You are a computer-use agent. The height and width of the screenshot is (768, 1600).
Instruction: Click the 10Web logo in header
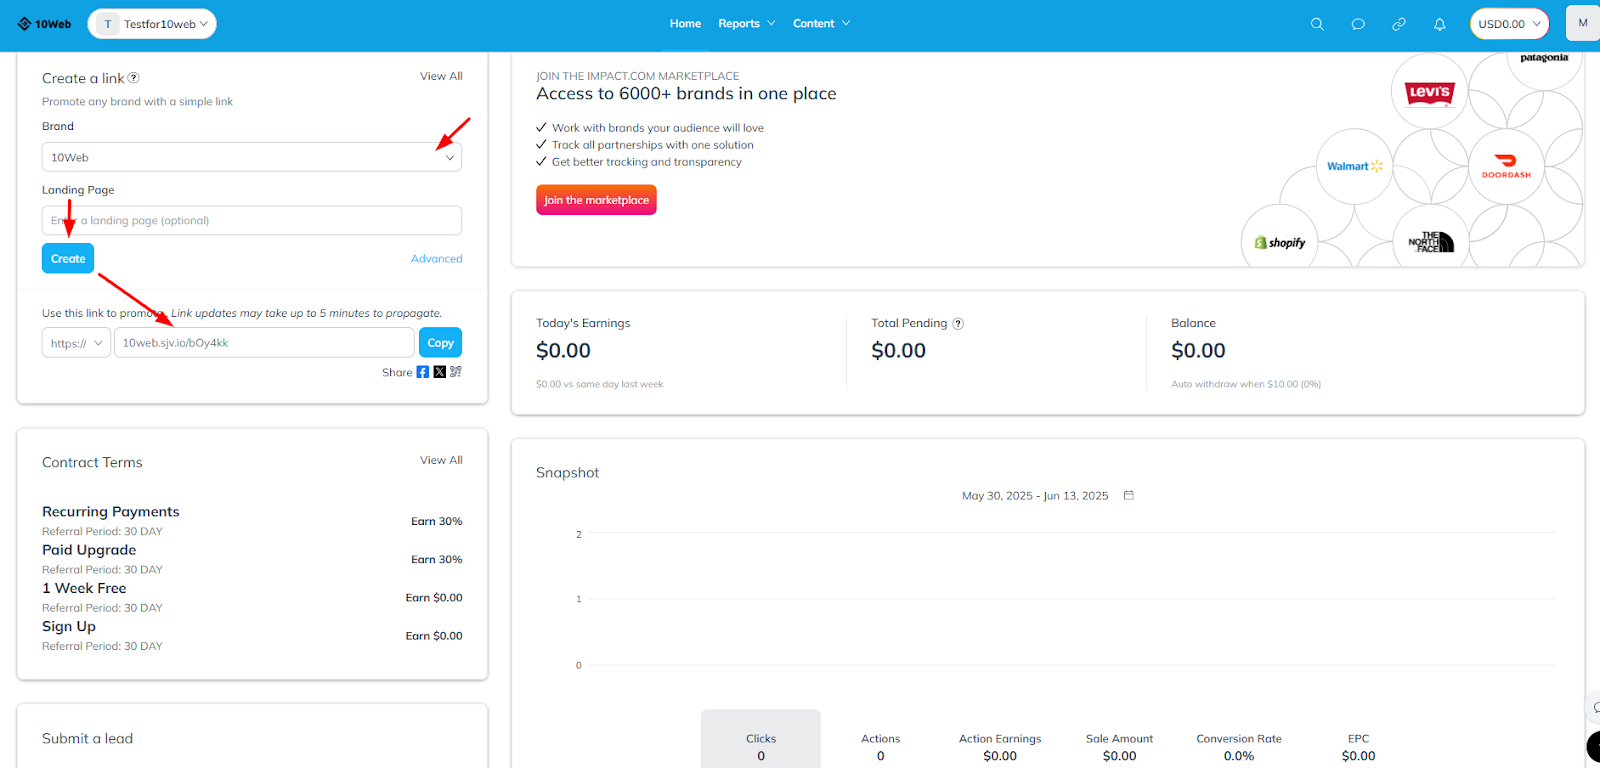click(44, 24)
